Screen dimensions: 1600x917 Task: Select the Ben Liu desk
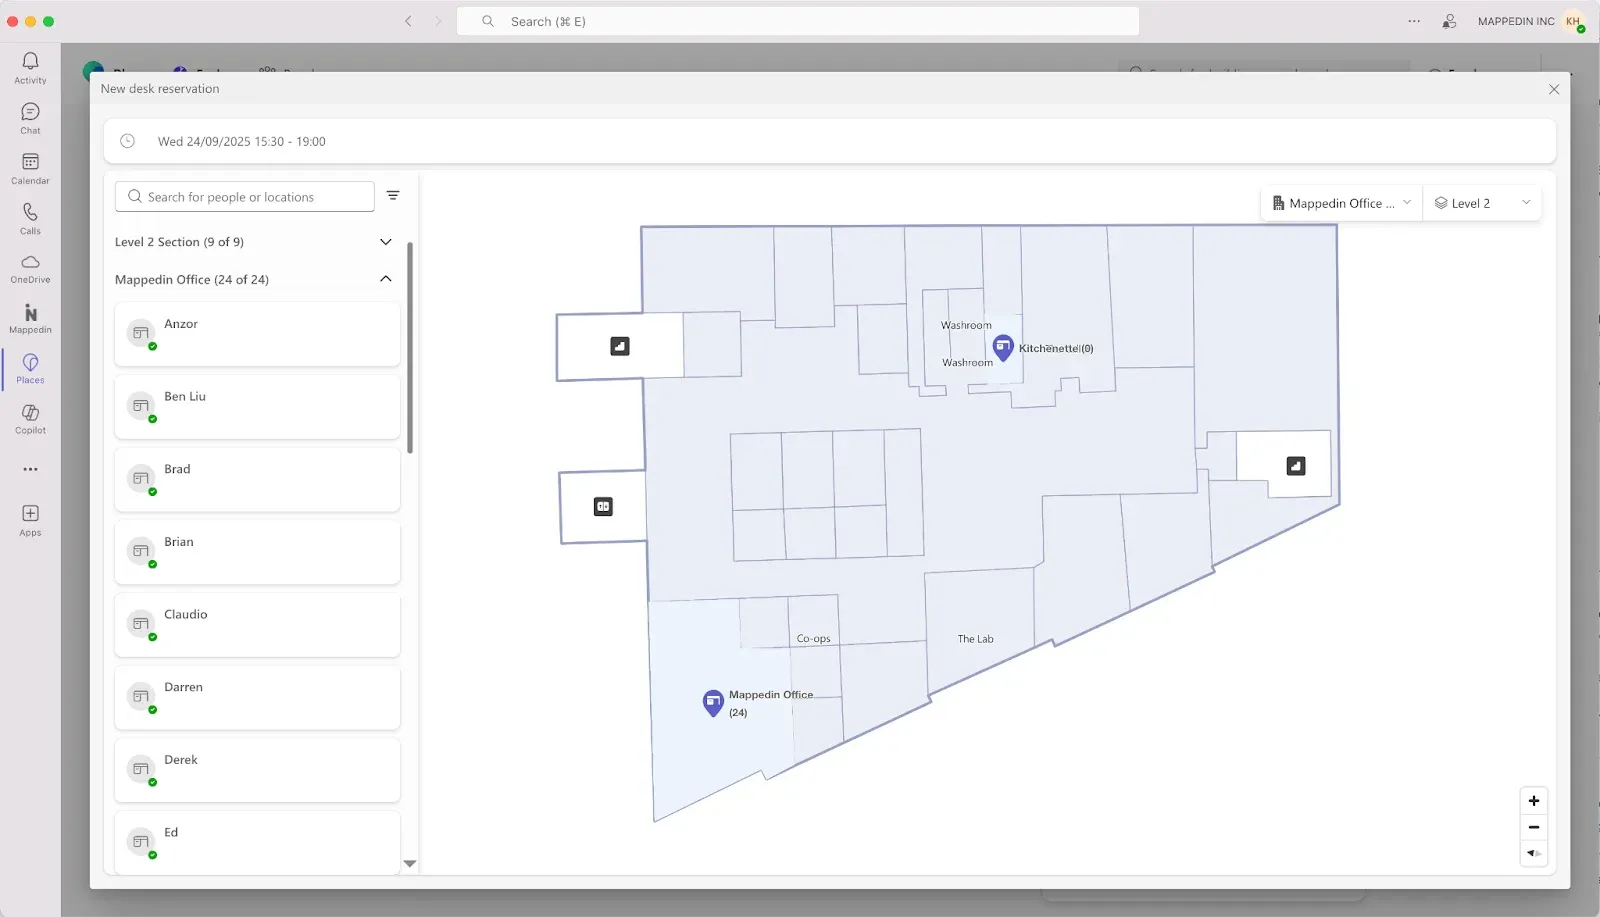coord(257,407)
